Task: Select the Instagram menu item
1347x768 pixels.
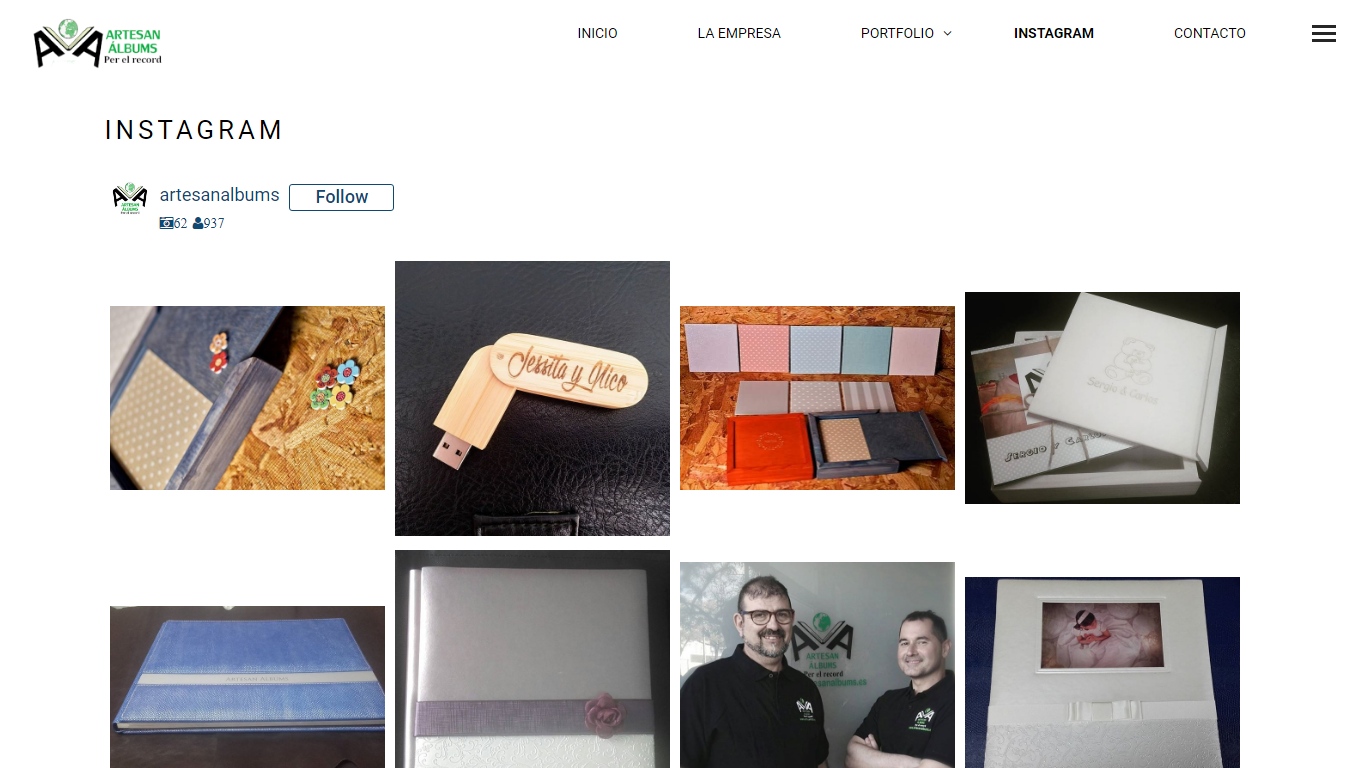Action: (1054, 33)
